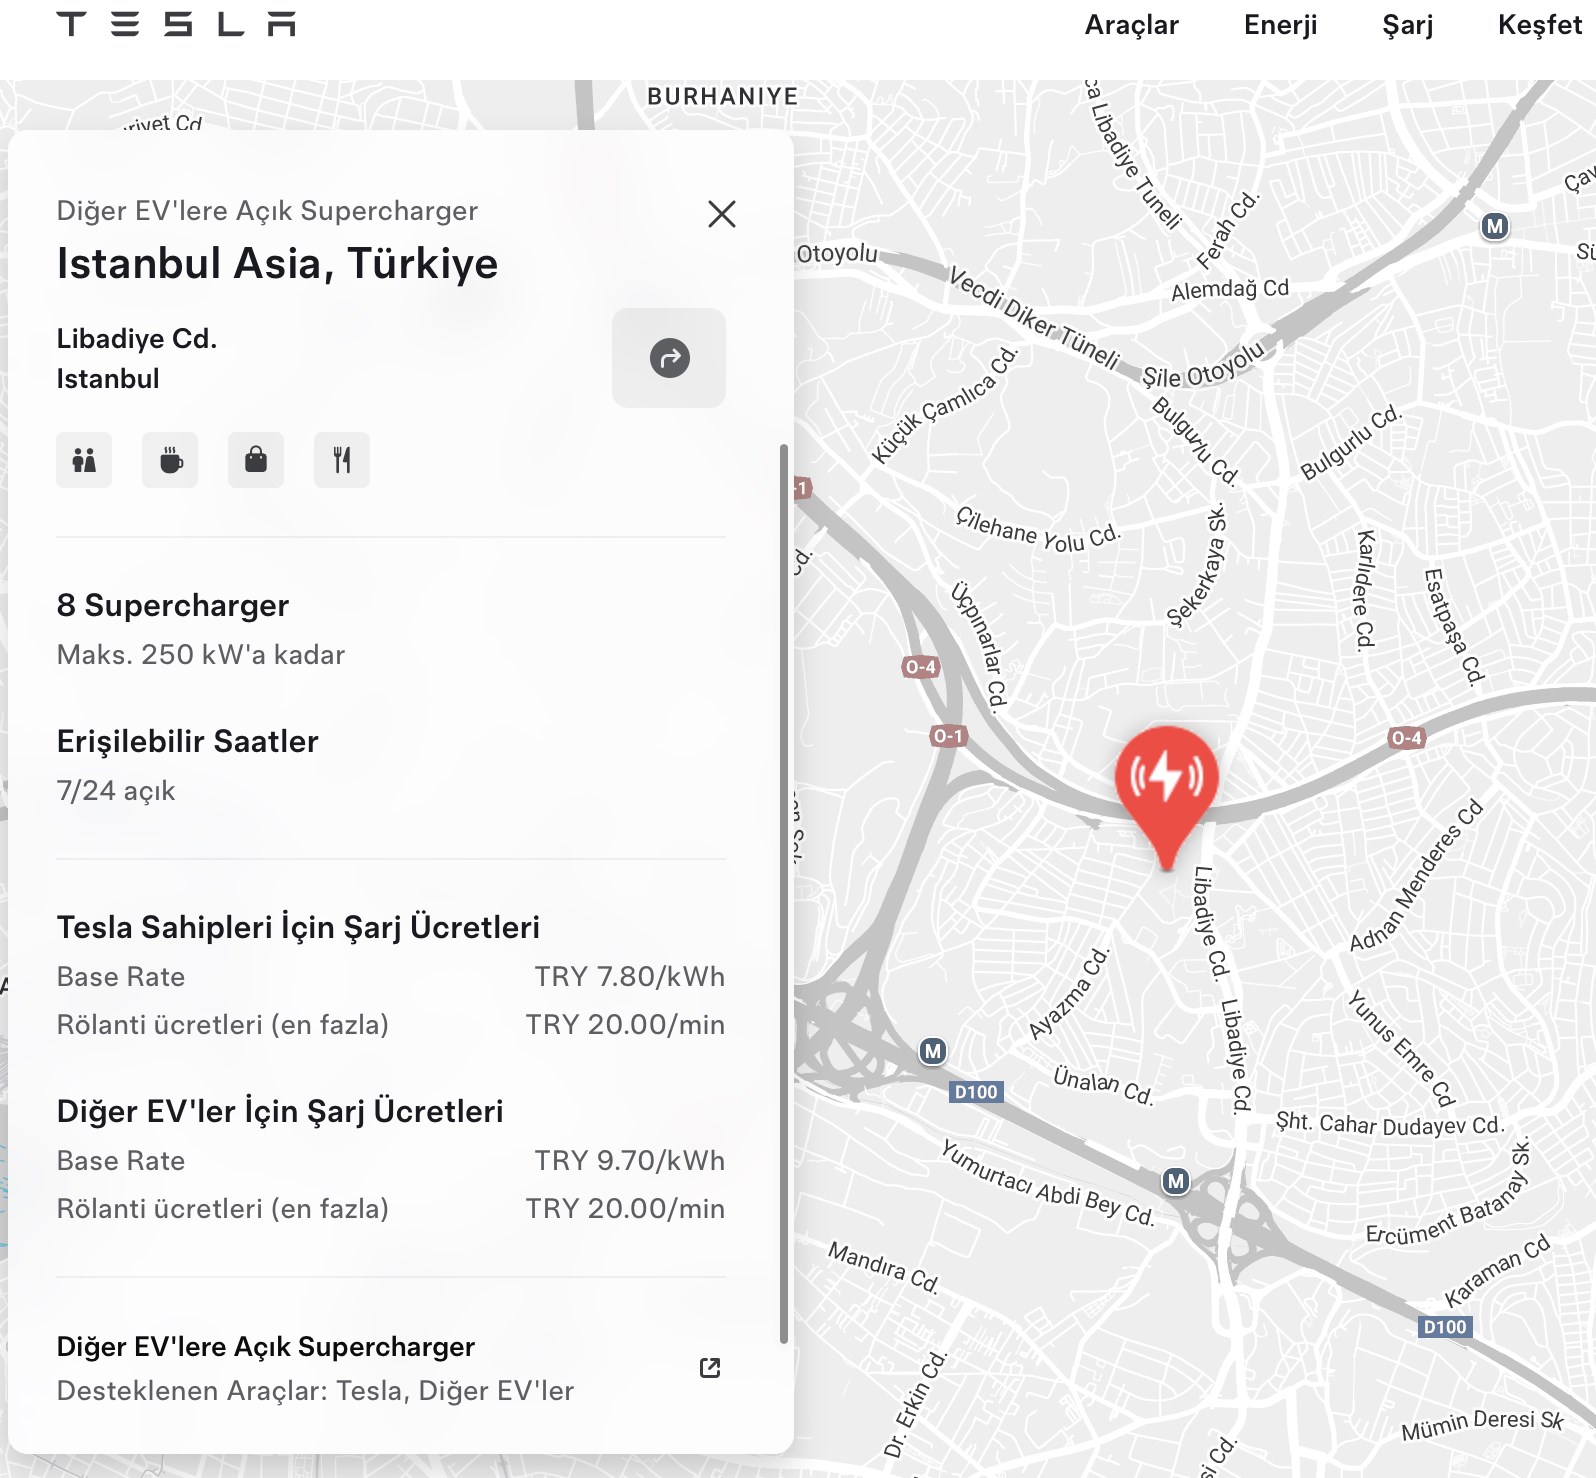Click the Tesla logo
1596x1478 pixels.
(176, 24)
